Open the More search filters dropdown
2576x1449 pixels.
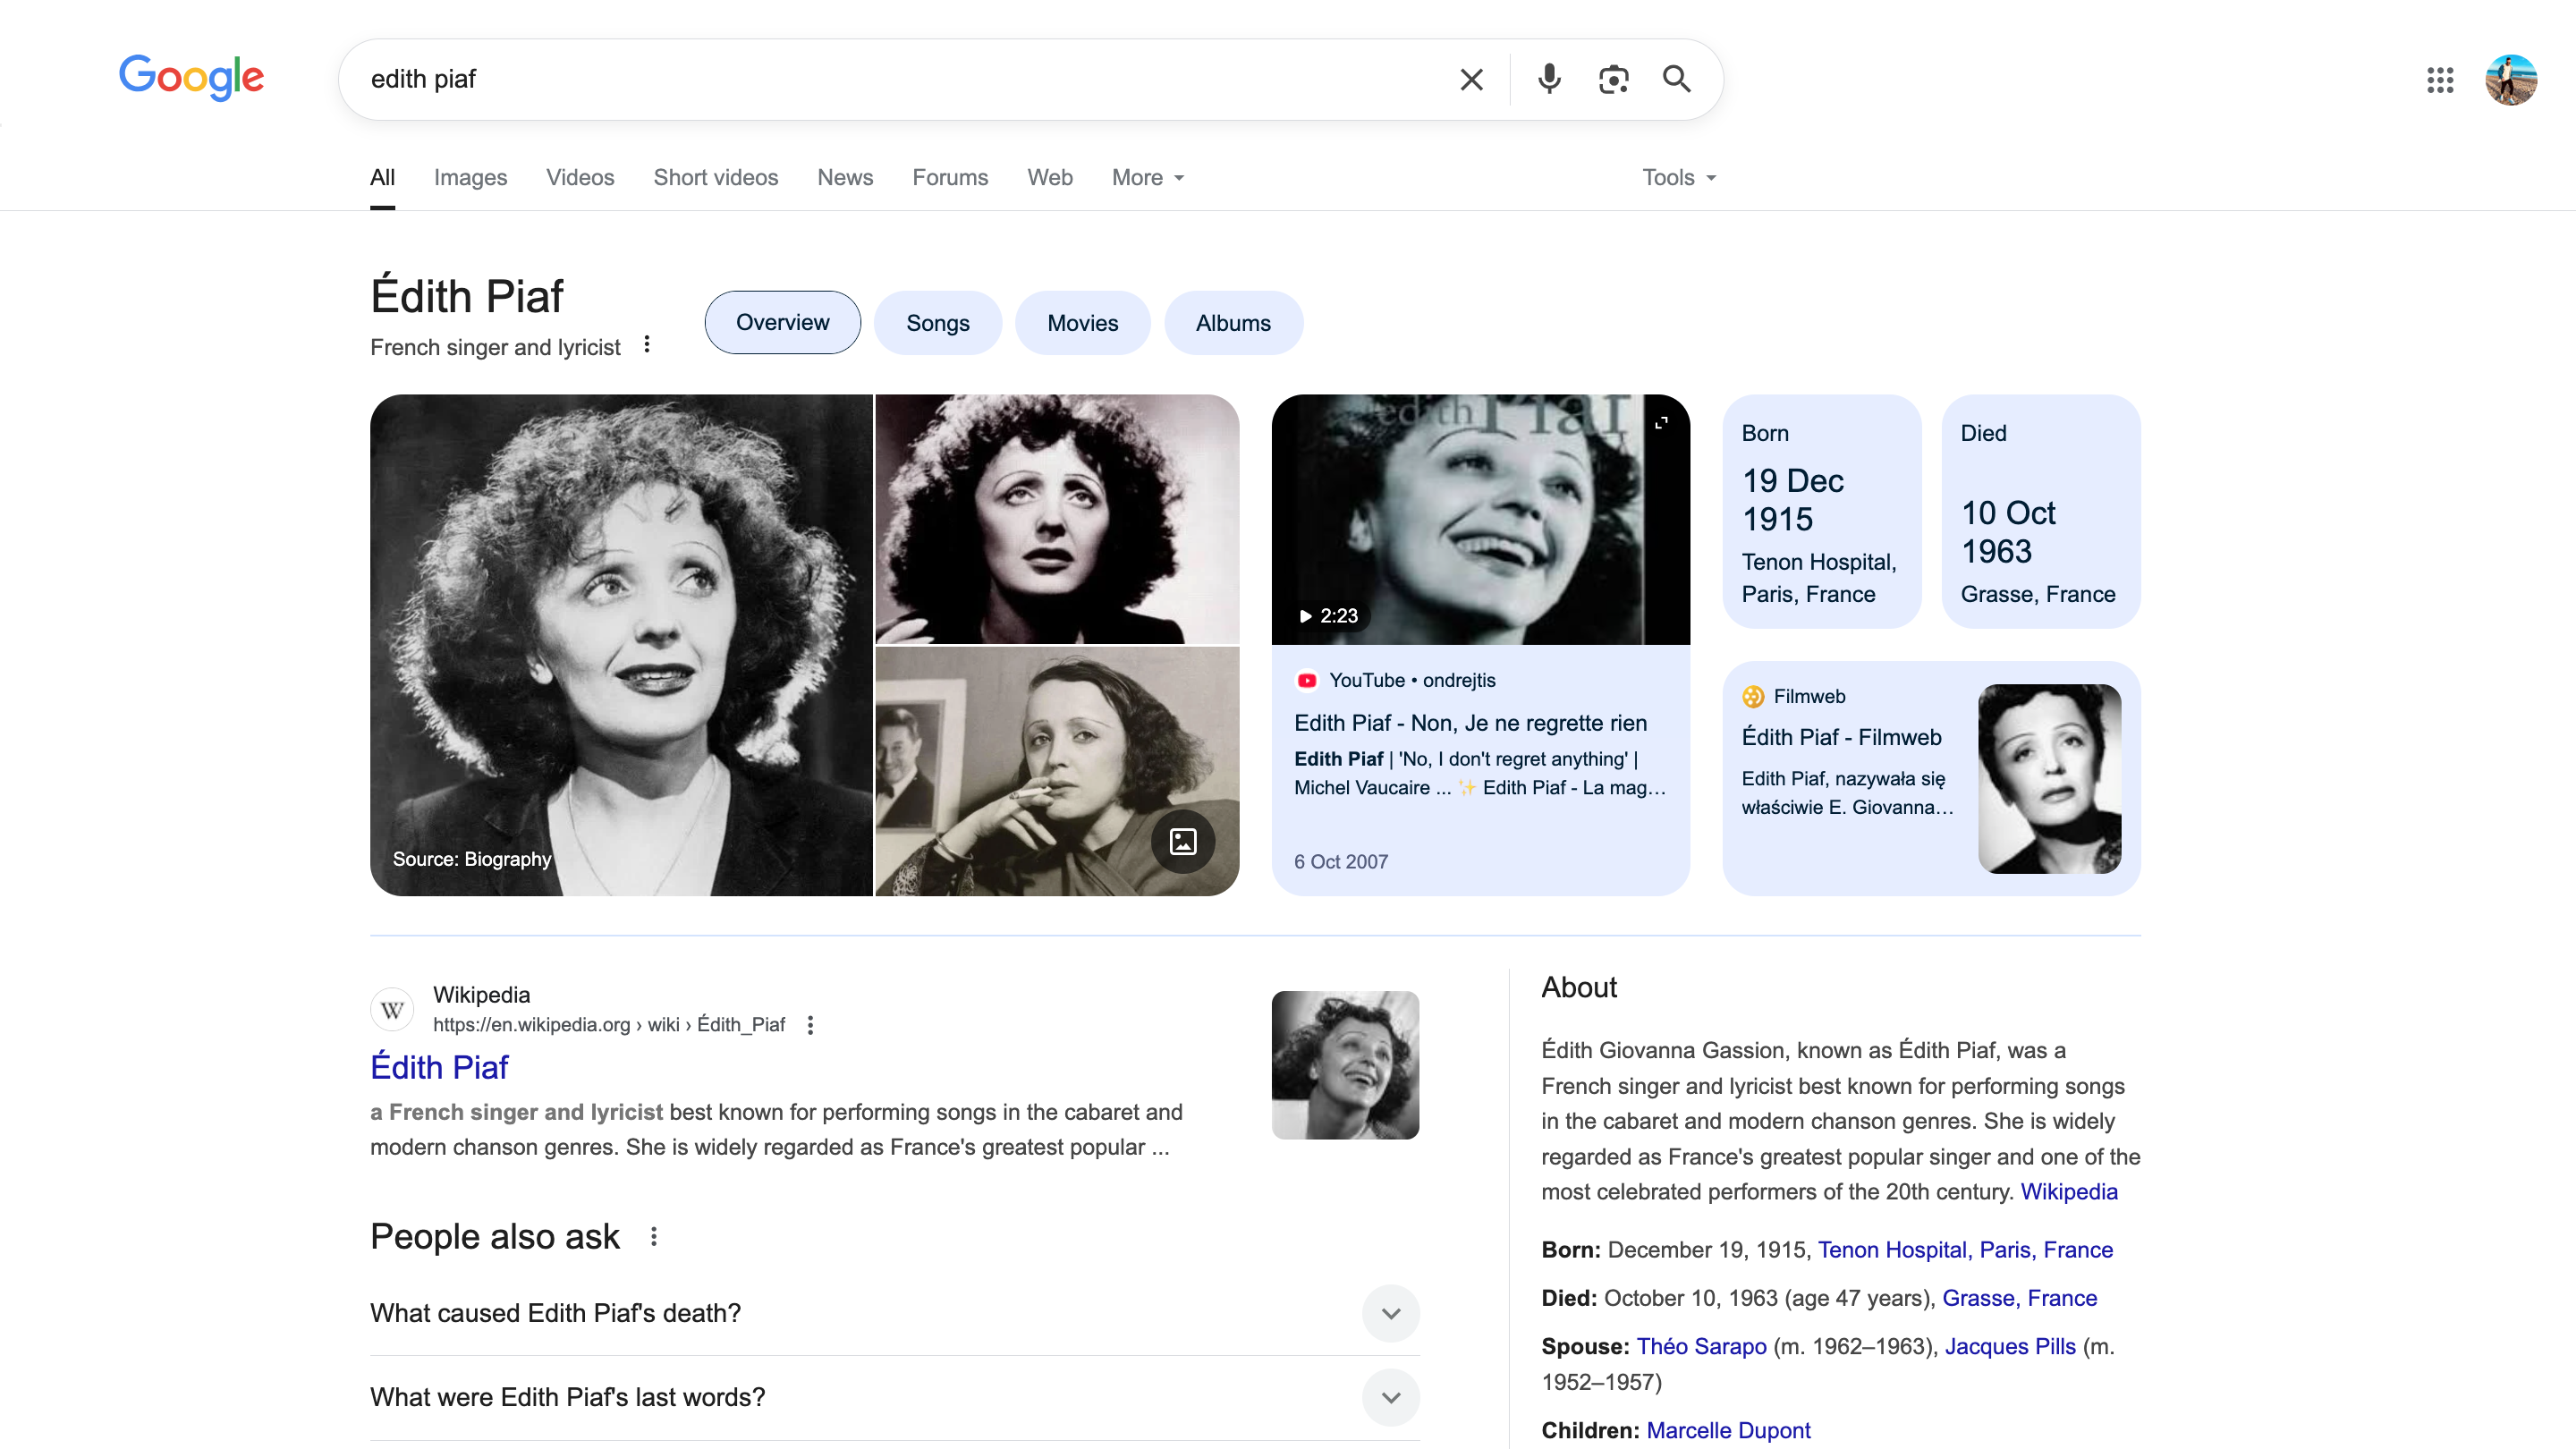[1148, 178]
